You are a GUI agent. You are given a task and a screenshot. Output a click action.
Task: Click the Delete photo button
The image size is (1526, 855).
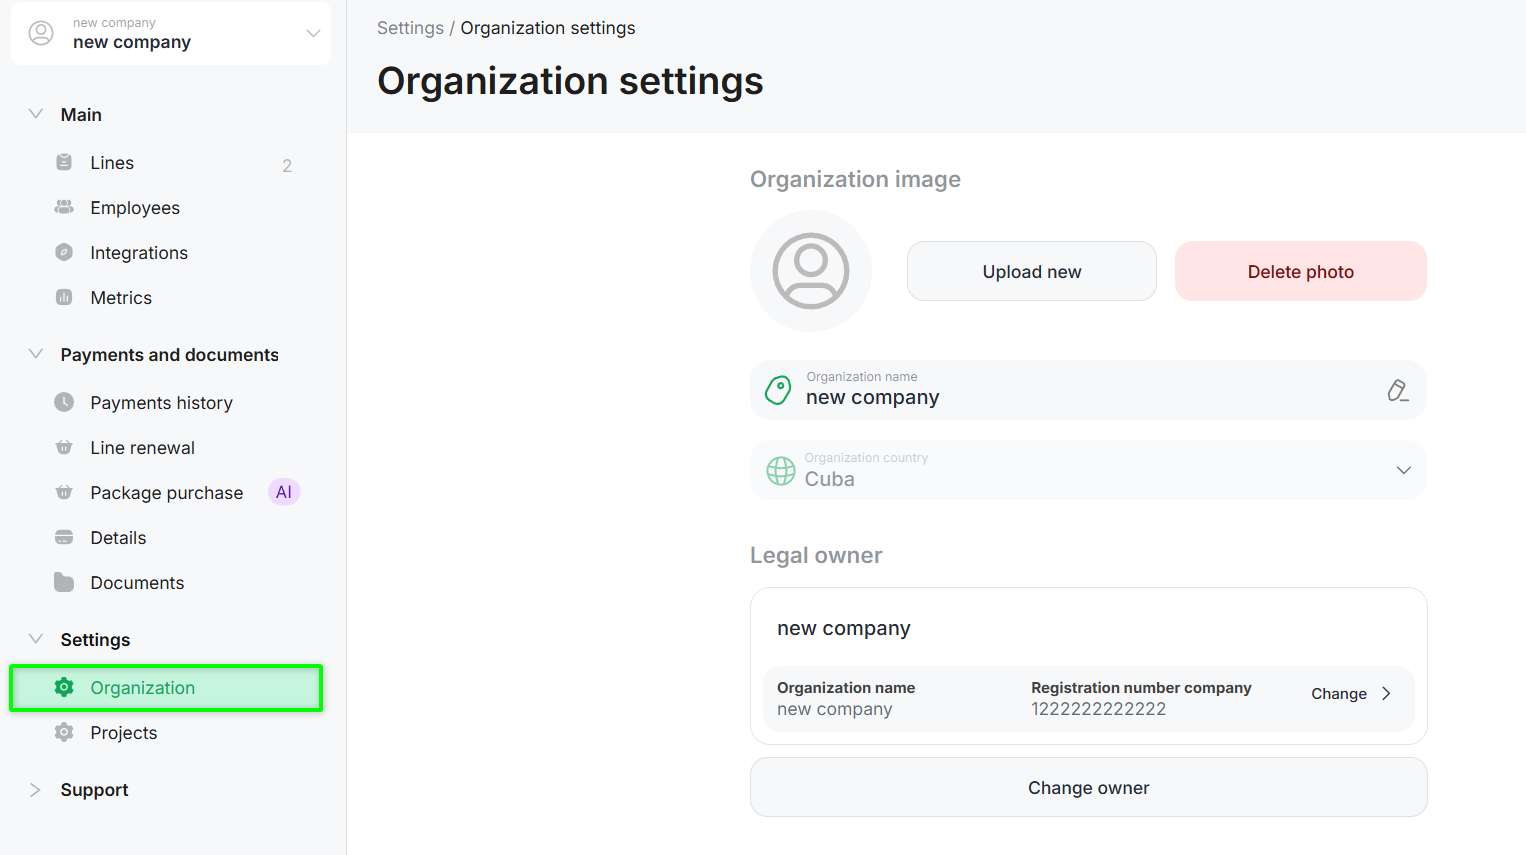click(x=1300, y=271)
